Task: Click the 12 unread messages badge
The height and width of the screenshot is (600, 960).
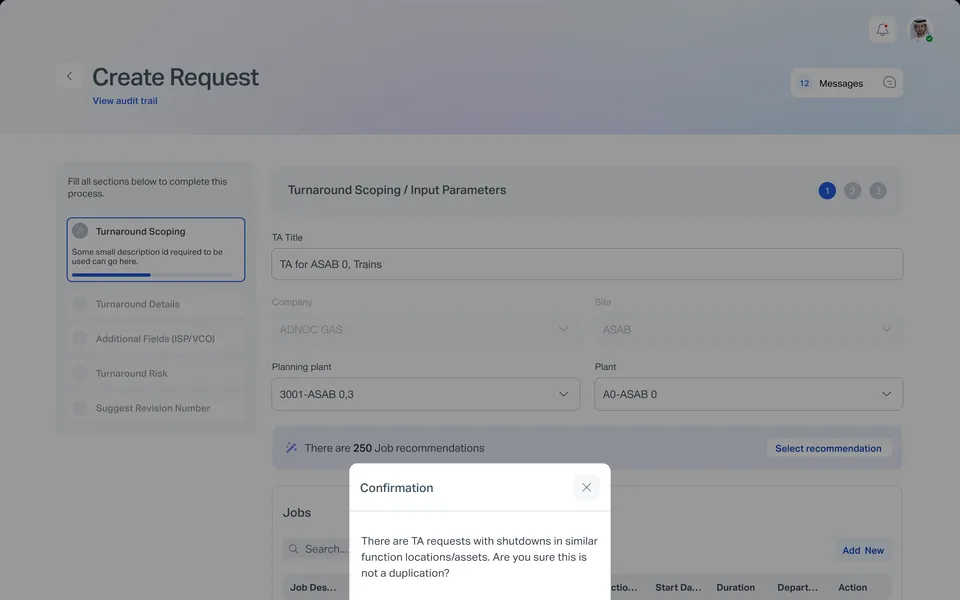Action: pos(804,83)
